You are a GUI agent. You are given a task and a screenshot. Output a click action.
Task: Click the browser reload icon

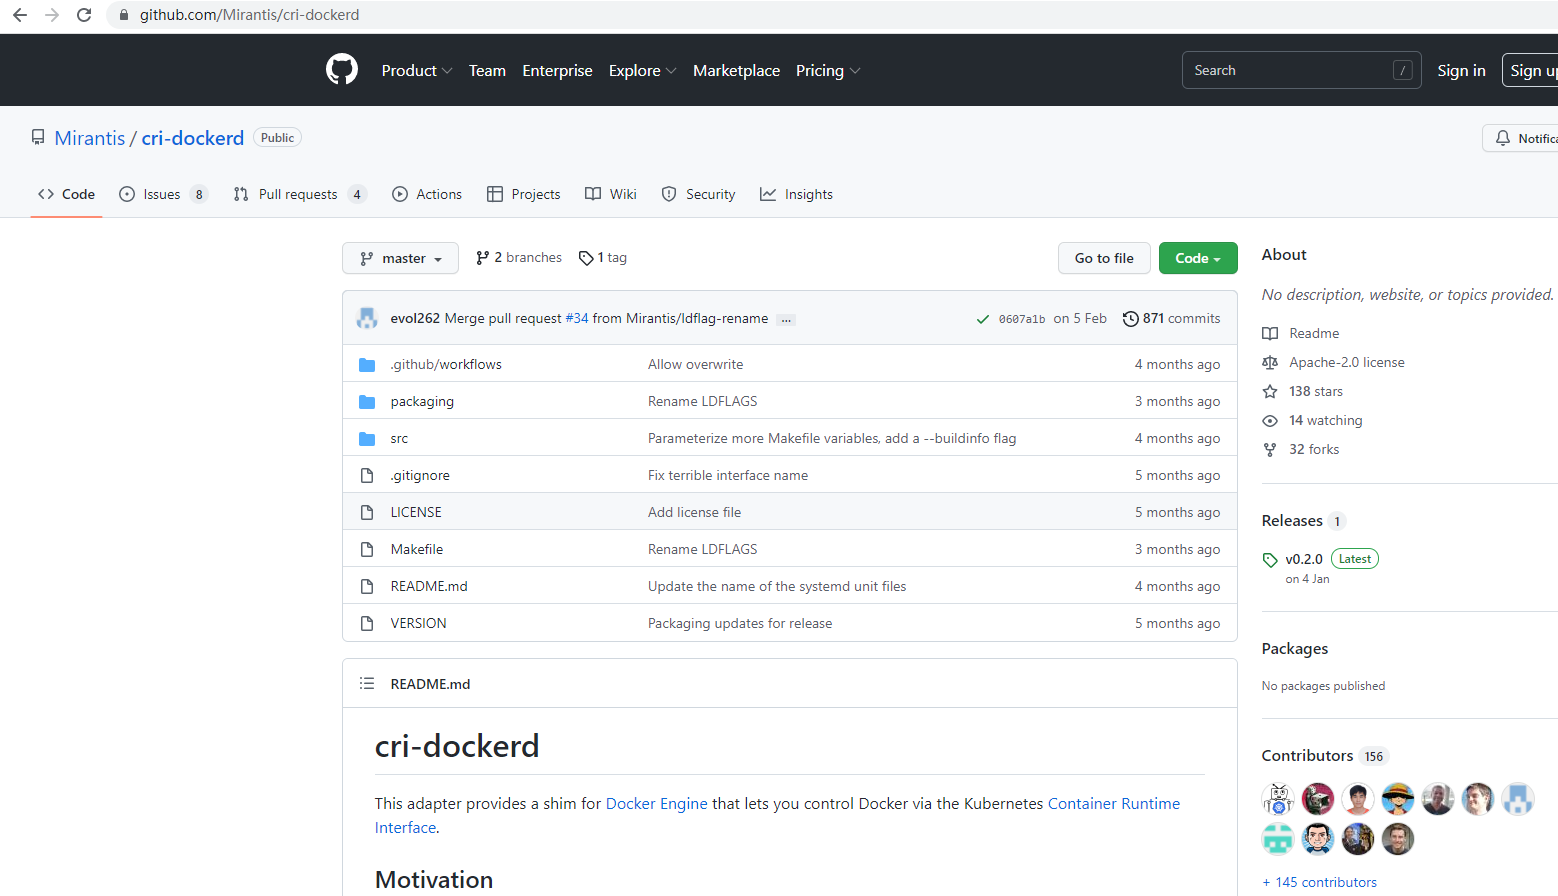click(x=84, y=15)
